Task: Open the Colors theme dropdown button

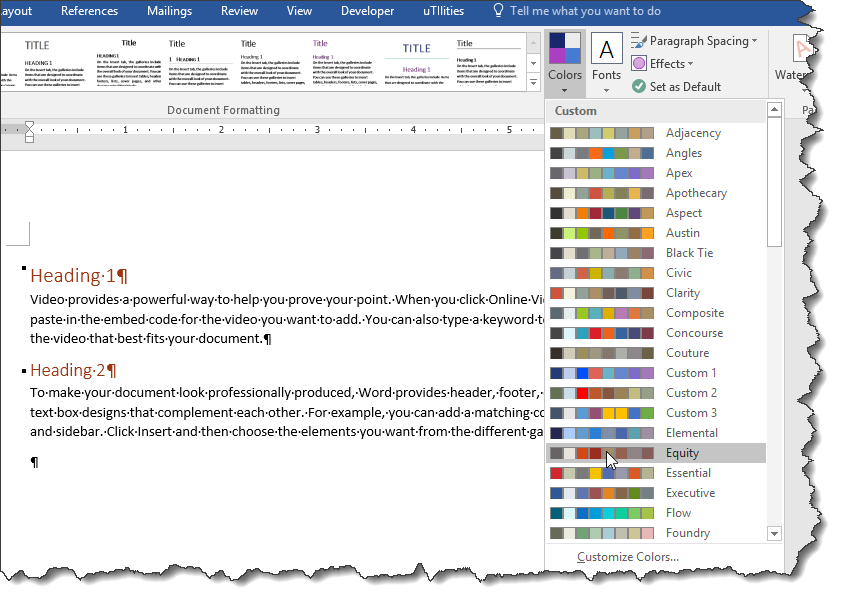Action: [565, 64]
